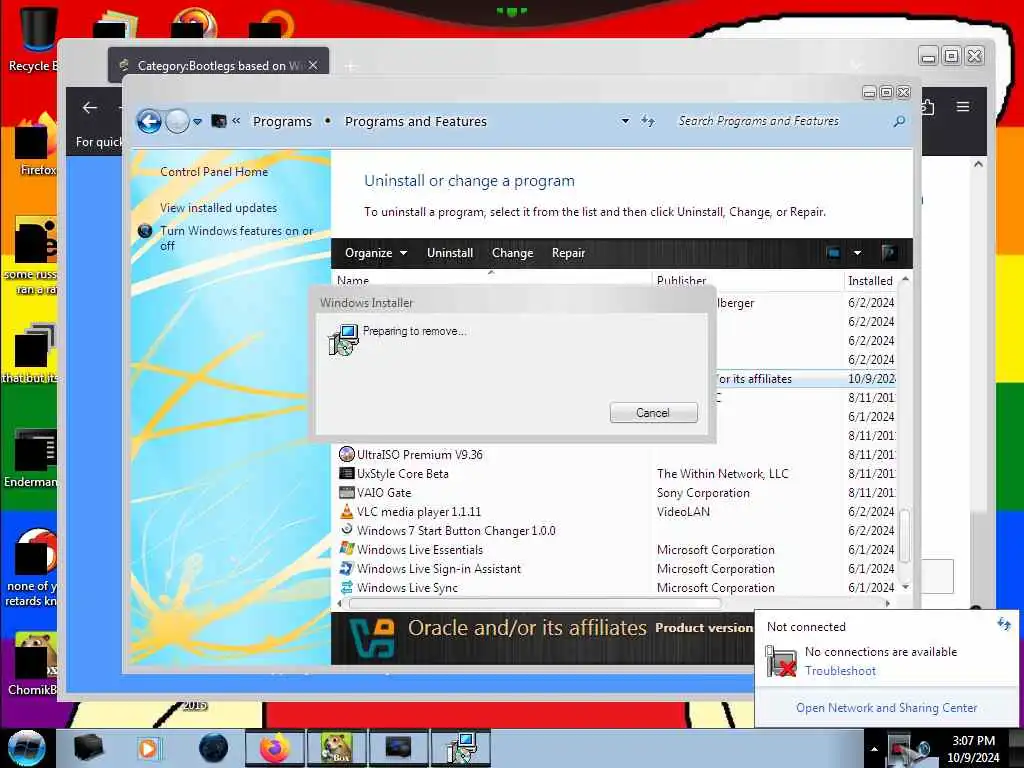This screenshot has height=768, width=1024.
Task: Click Windows Live Essentials flag icon
Action: coord(347,549)
